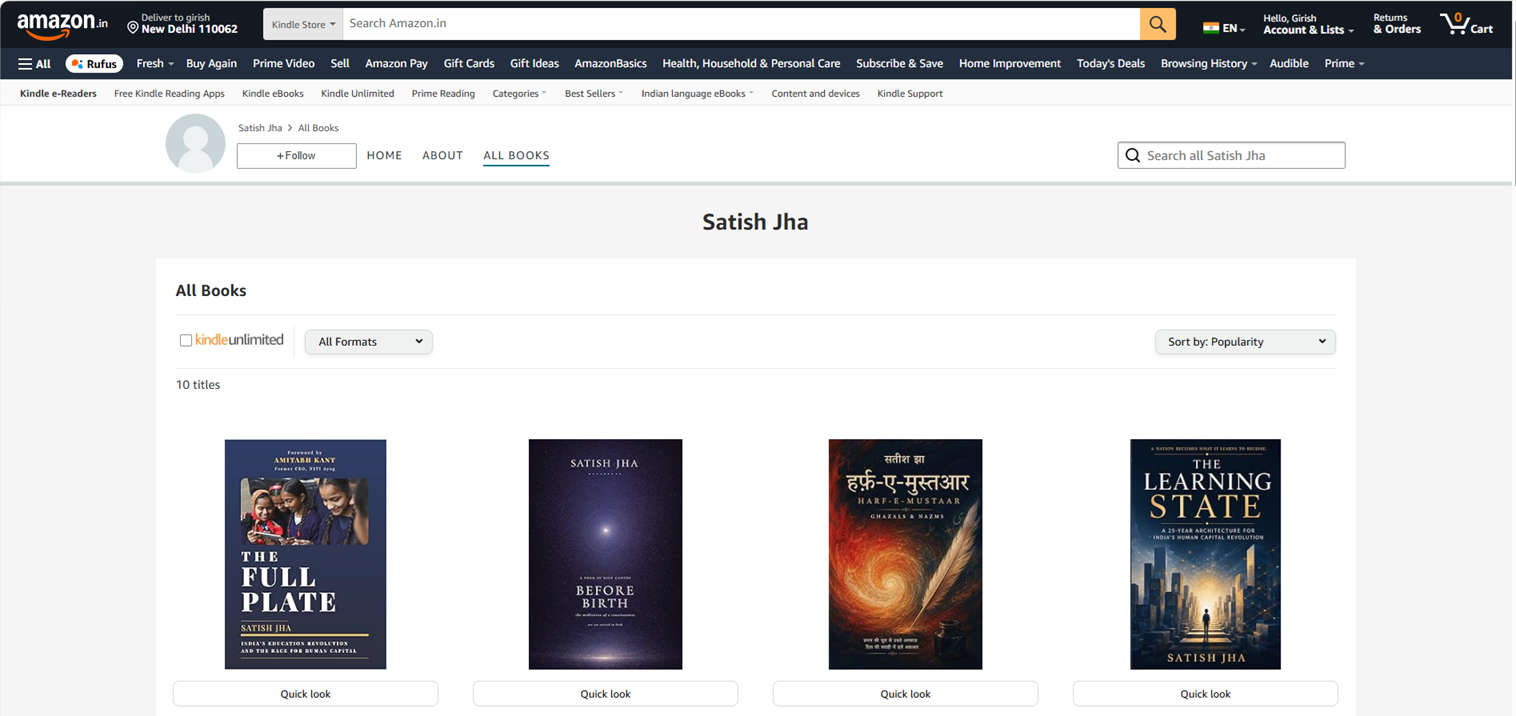The image size is (1516, 716).
Task: Open the All Formats dropdown
Action: pyautogui.click(x=369, y=342)
